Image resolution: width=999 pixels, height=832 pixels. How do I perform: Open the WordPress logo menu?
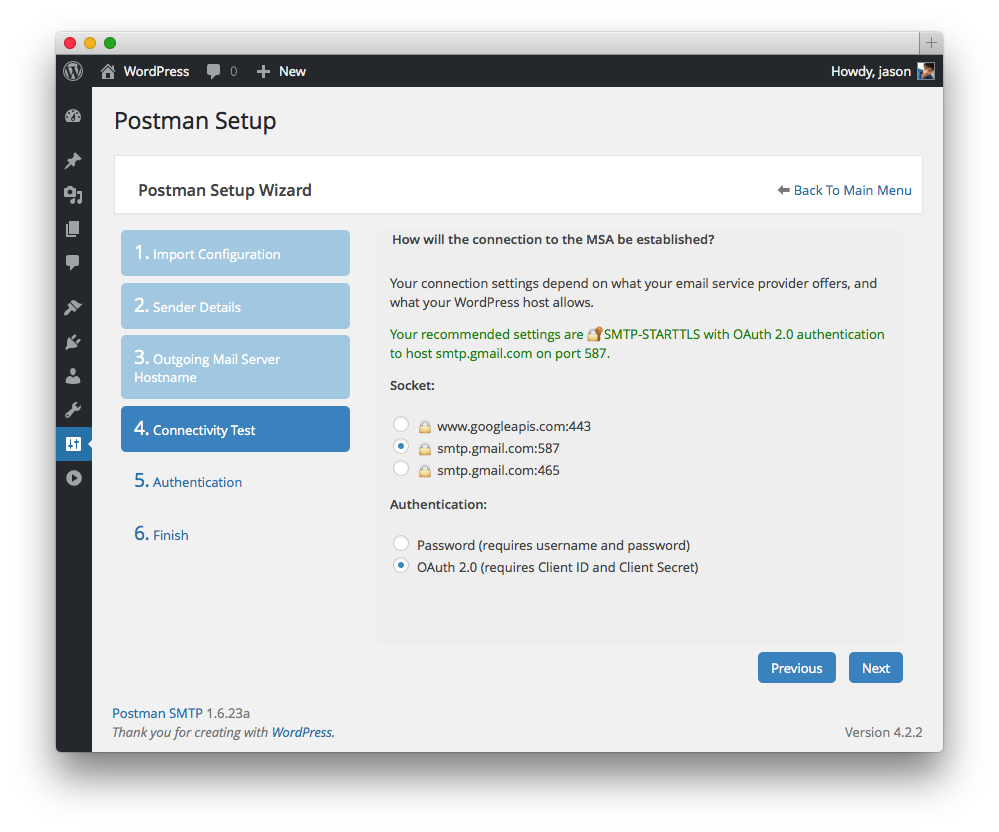(73, 71)
